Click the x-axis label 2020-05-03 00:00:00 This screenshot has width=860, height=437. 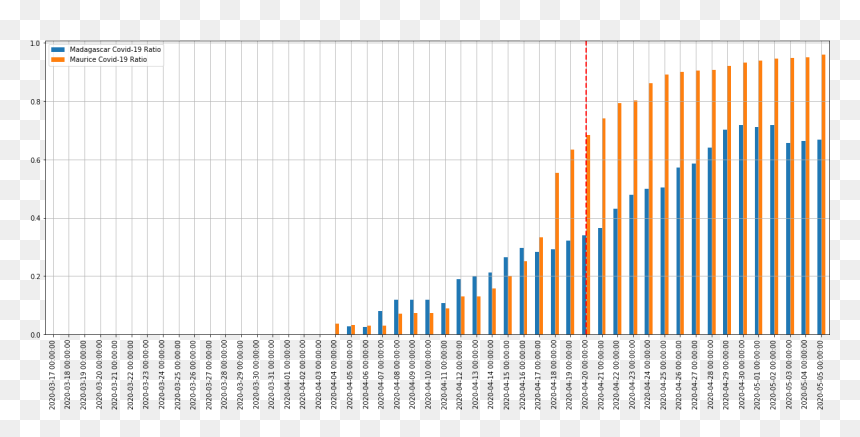click(x=791, y=374)
